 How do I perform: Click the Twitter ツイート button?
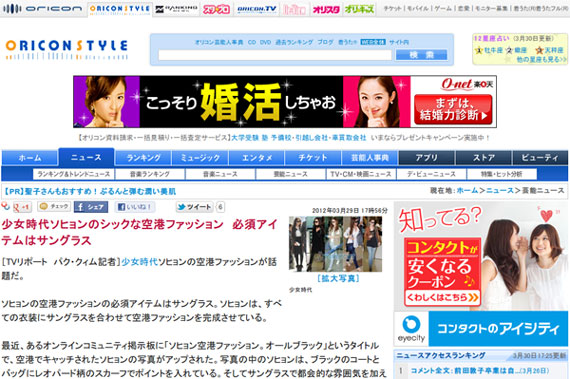pos(195,207)
